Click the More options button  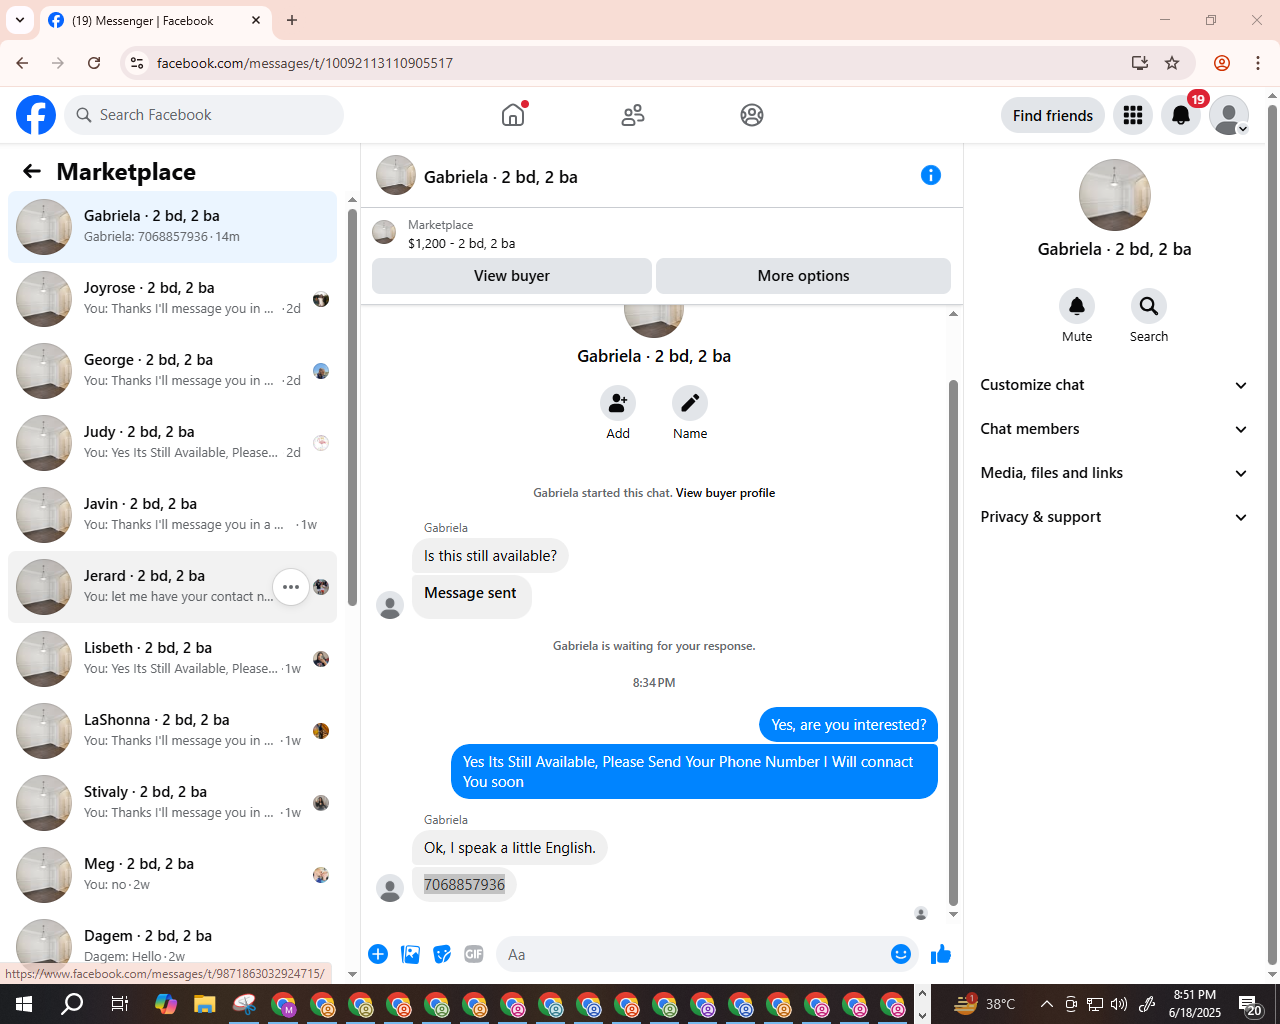[x=803, y=276]
